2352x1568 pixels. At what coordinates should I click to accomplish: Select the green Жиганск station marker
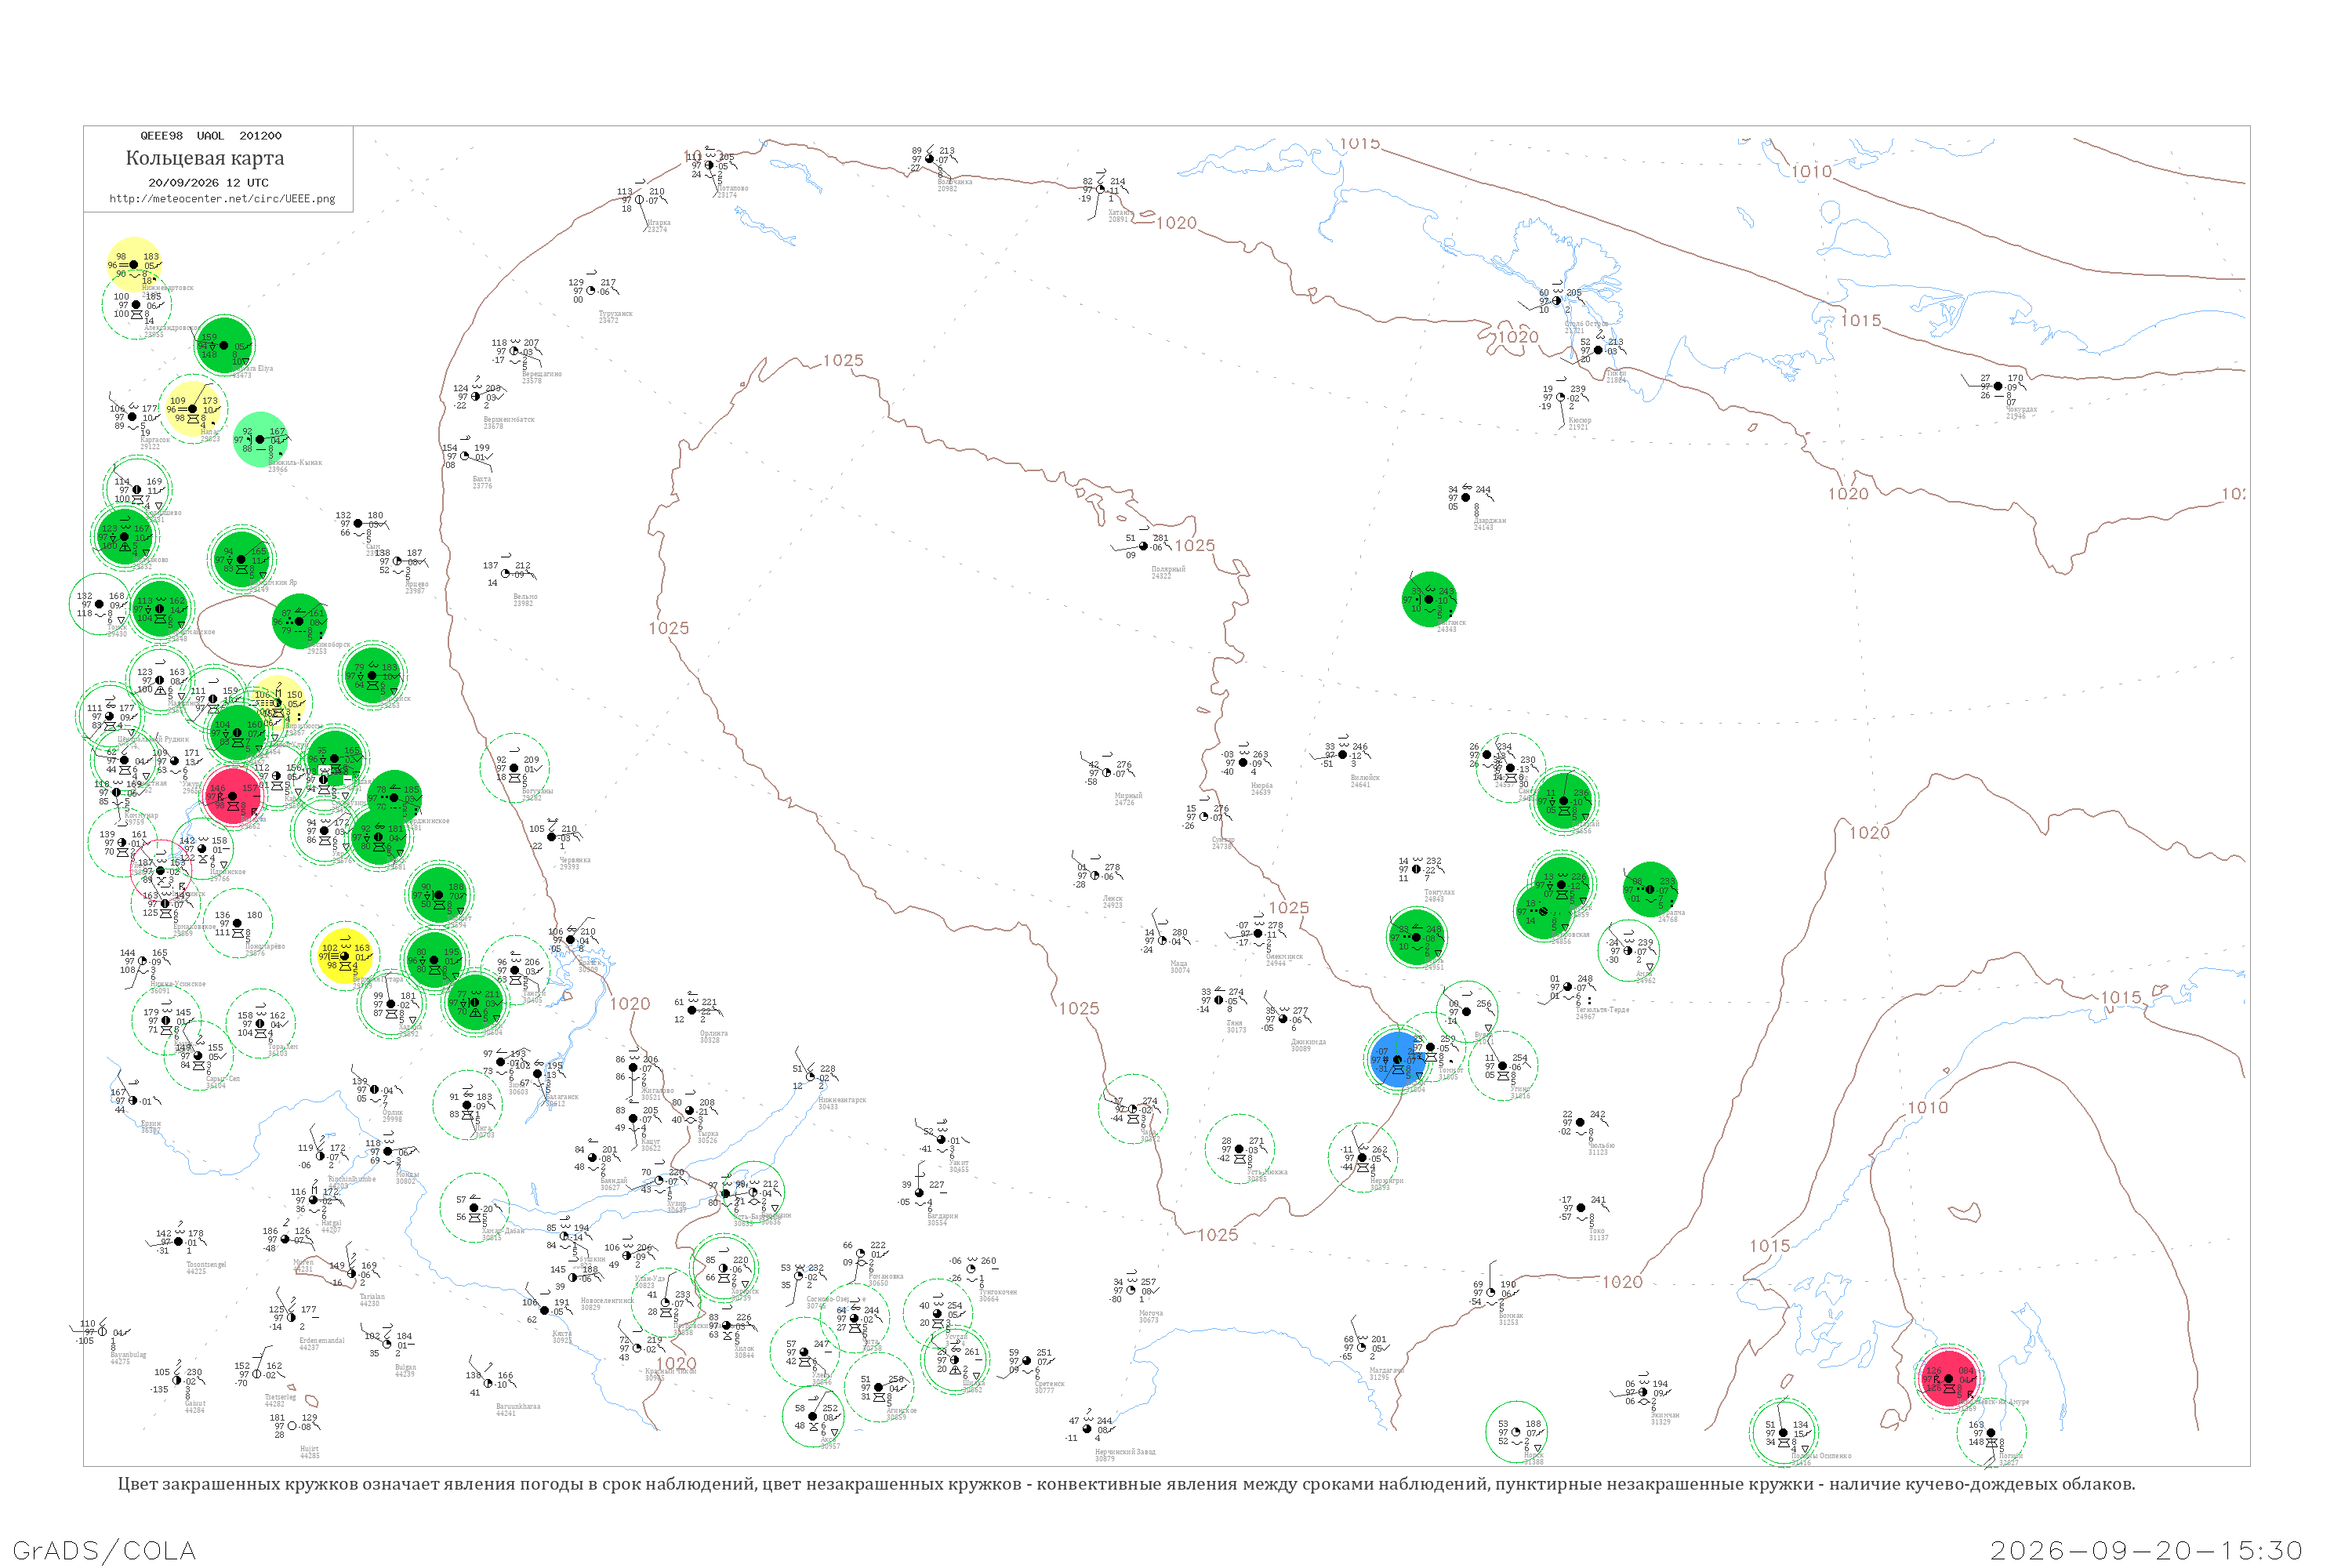click(x=1430, y=599)
